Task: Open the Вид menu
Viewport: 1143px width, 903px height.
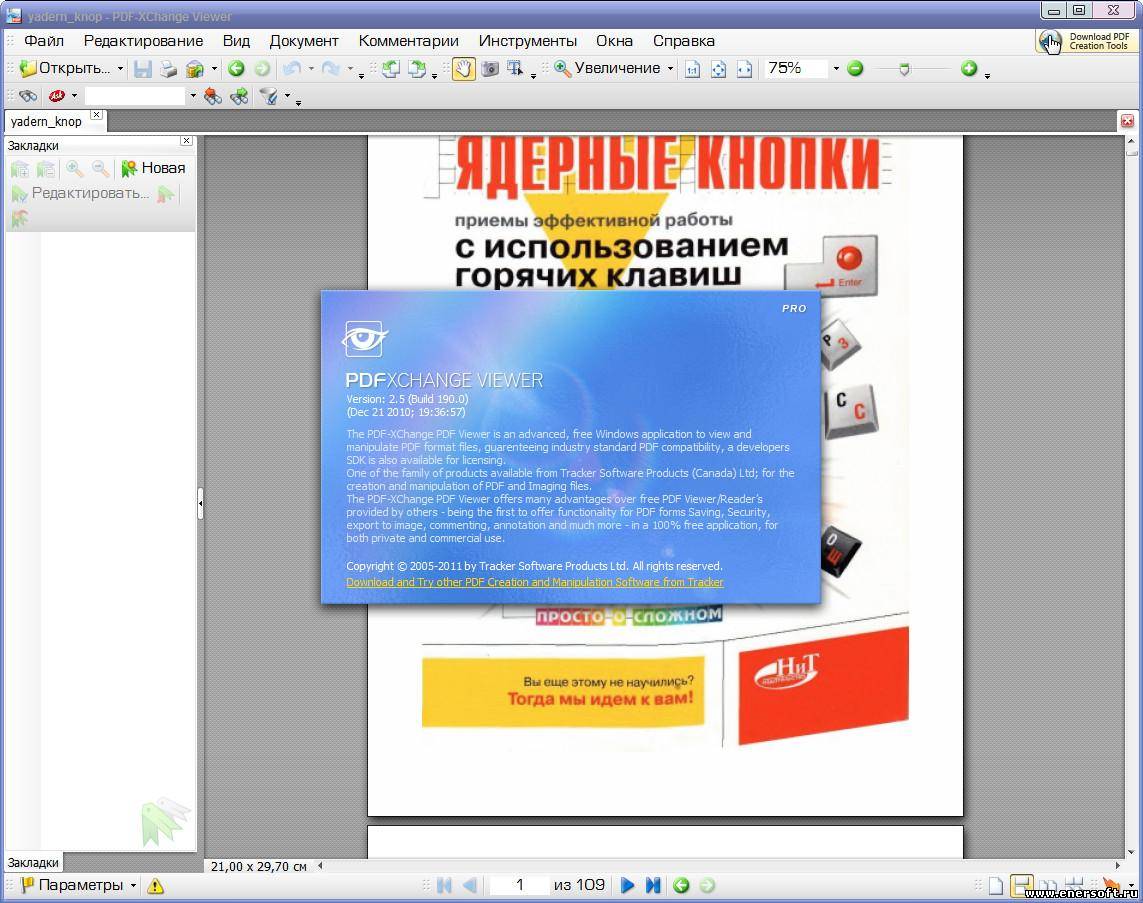Action: click(236, 41)
